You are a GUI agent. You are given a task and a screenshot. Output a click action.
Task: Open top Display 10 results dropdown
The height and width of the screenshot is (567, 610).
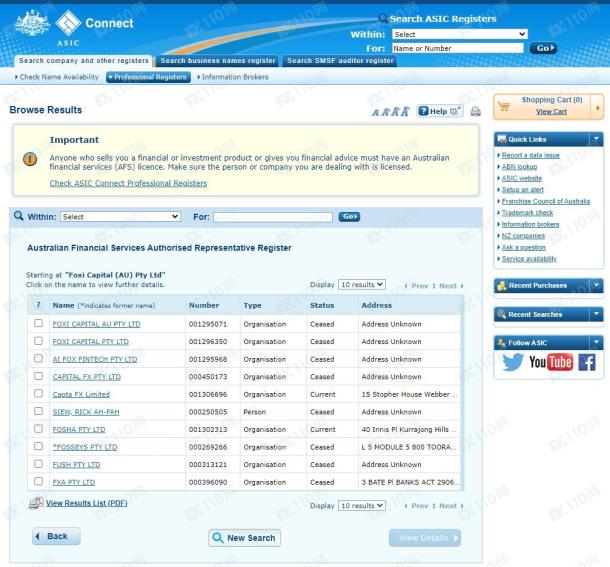(362, 284)
